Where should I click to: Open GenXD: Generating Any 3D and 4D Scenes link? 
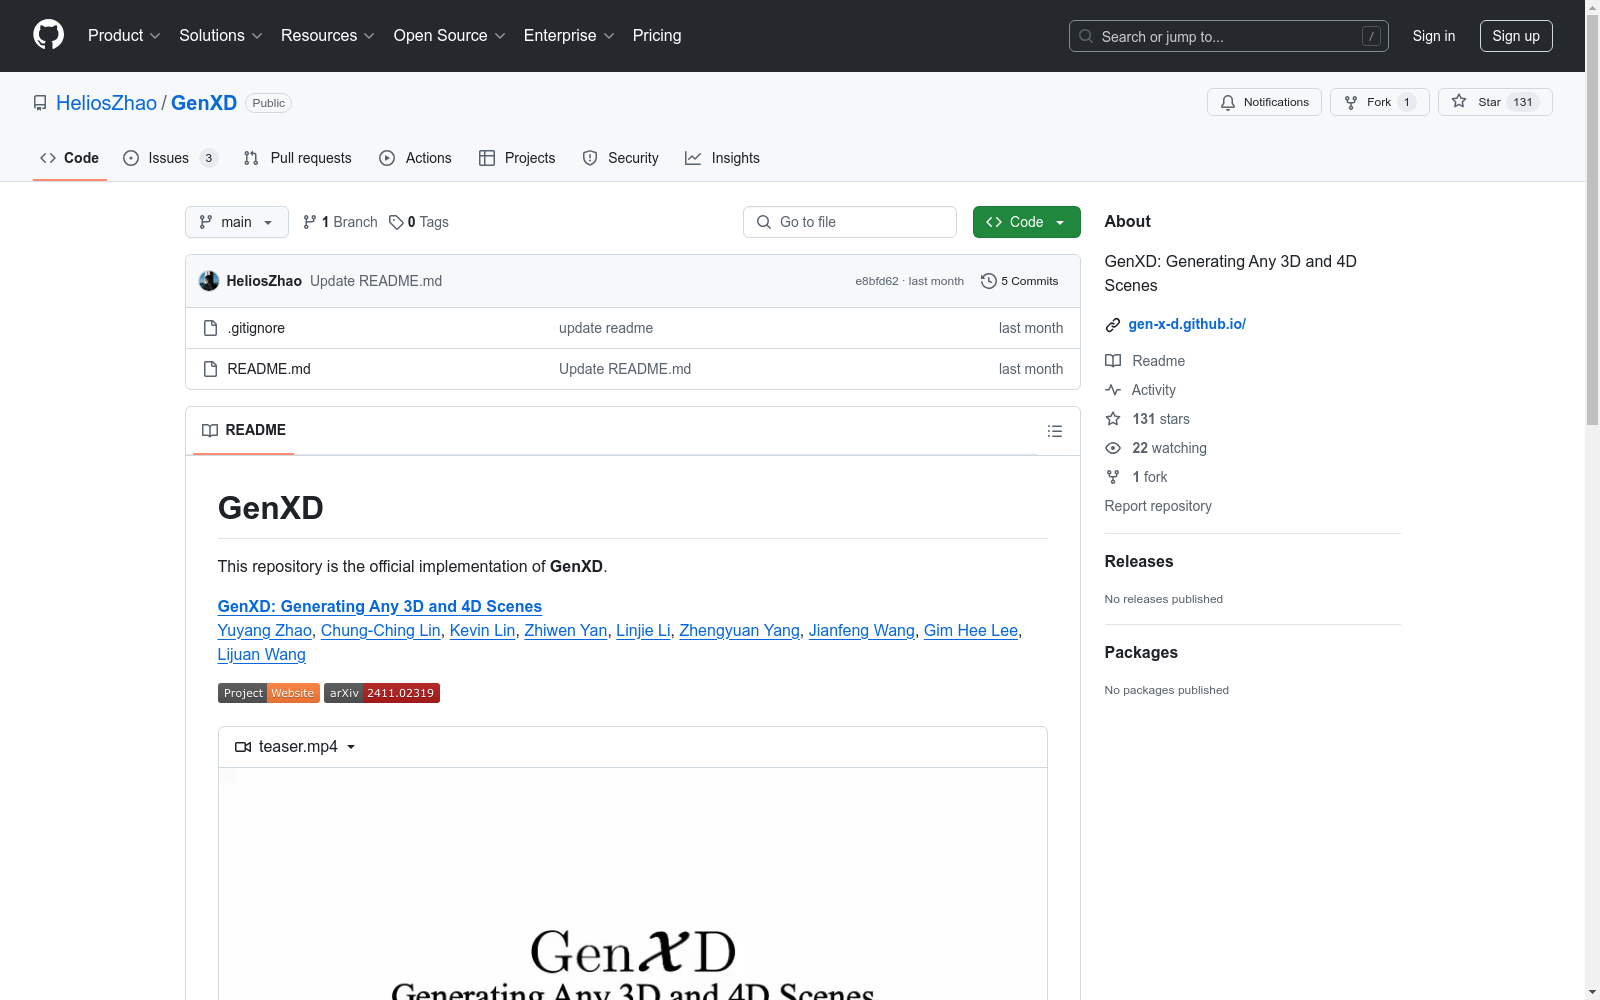pyautogui.click(x=380, y=606)
